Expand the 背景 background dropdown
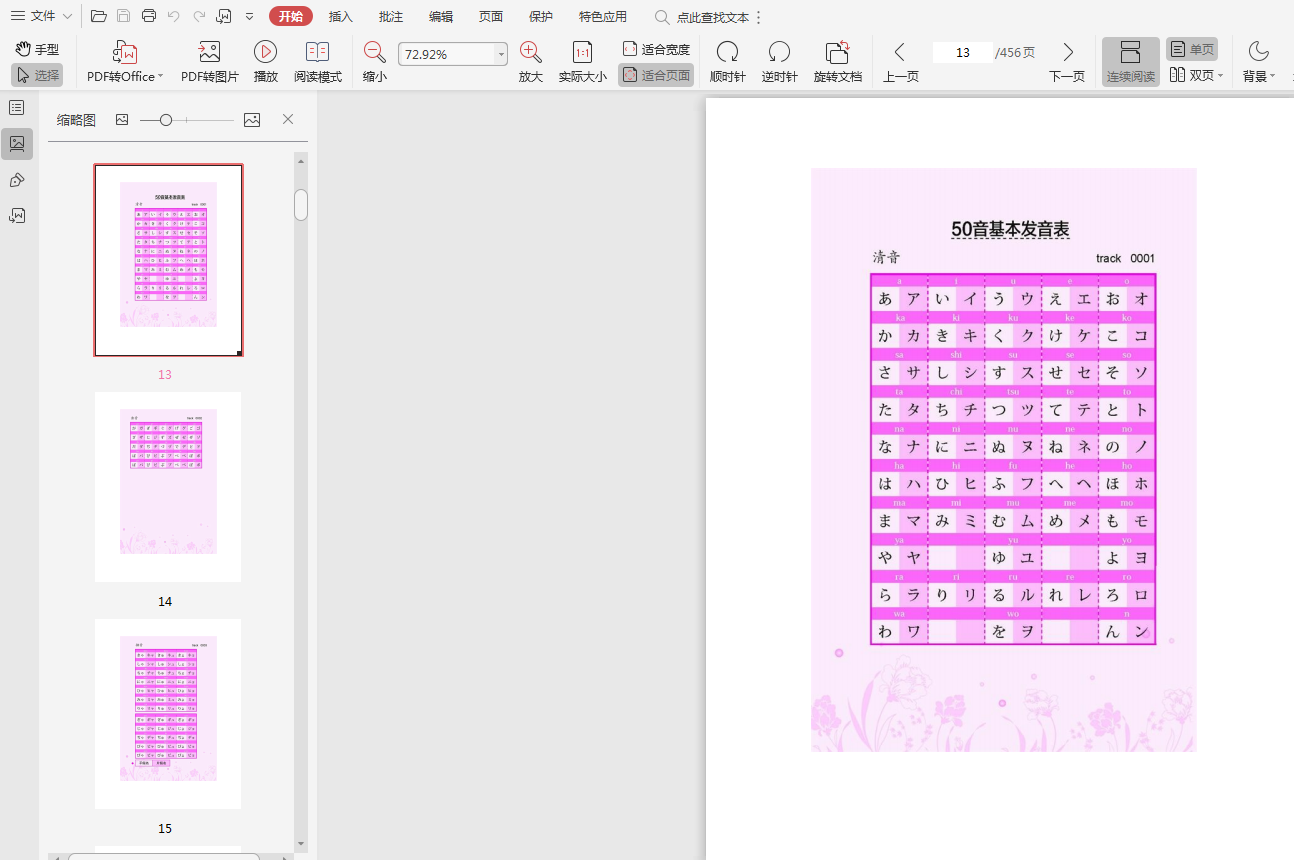The height and width of the screenshot is (860, 1294). point(1259,62)
